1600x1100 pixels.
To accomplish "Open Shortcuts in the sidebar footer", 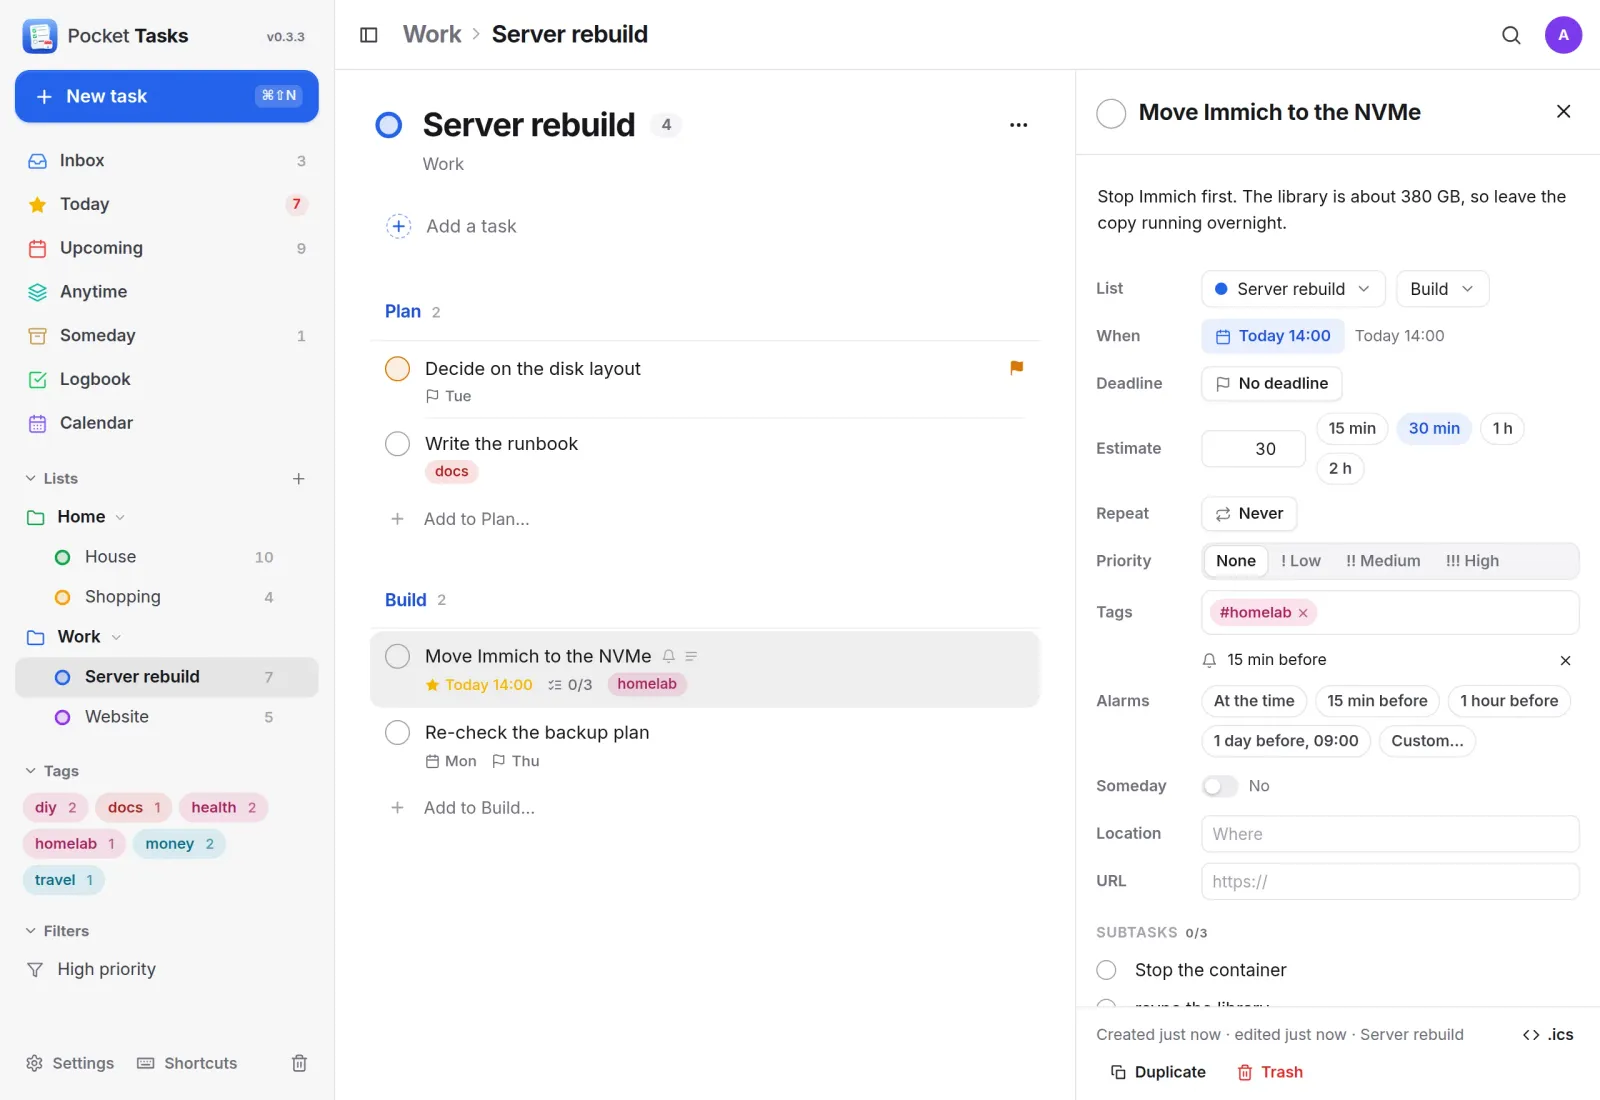I will [187, 1063].
